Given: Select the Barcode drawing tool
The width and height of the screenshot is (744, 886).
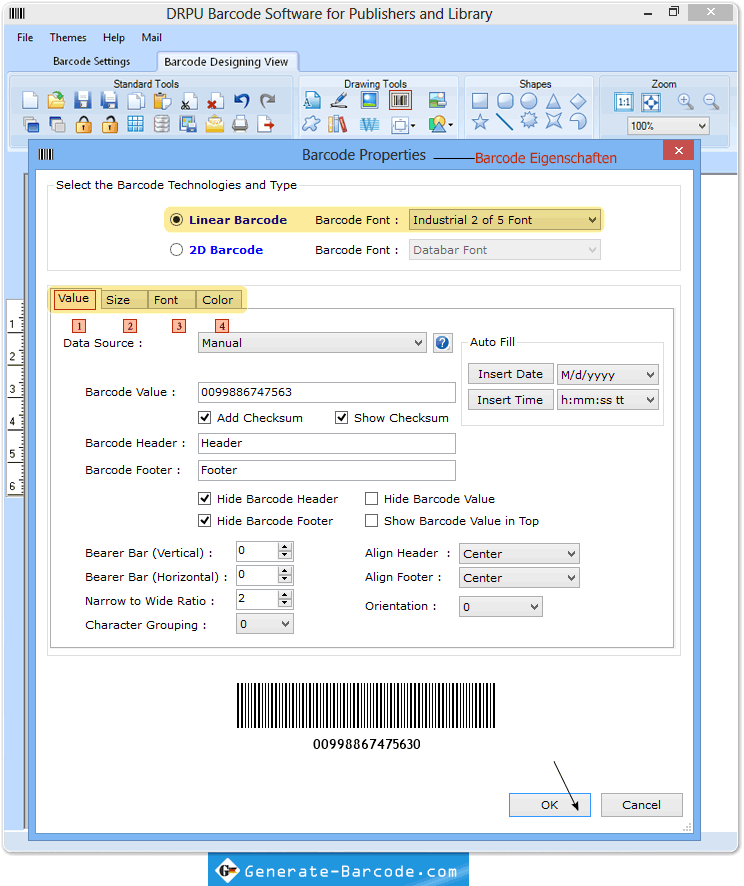Looking at the screenshot, I should click(x=400, y=101).
